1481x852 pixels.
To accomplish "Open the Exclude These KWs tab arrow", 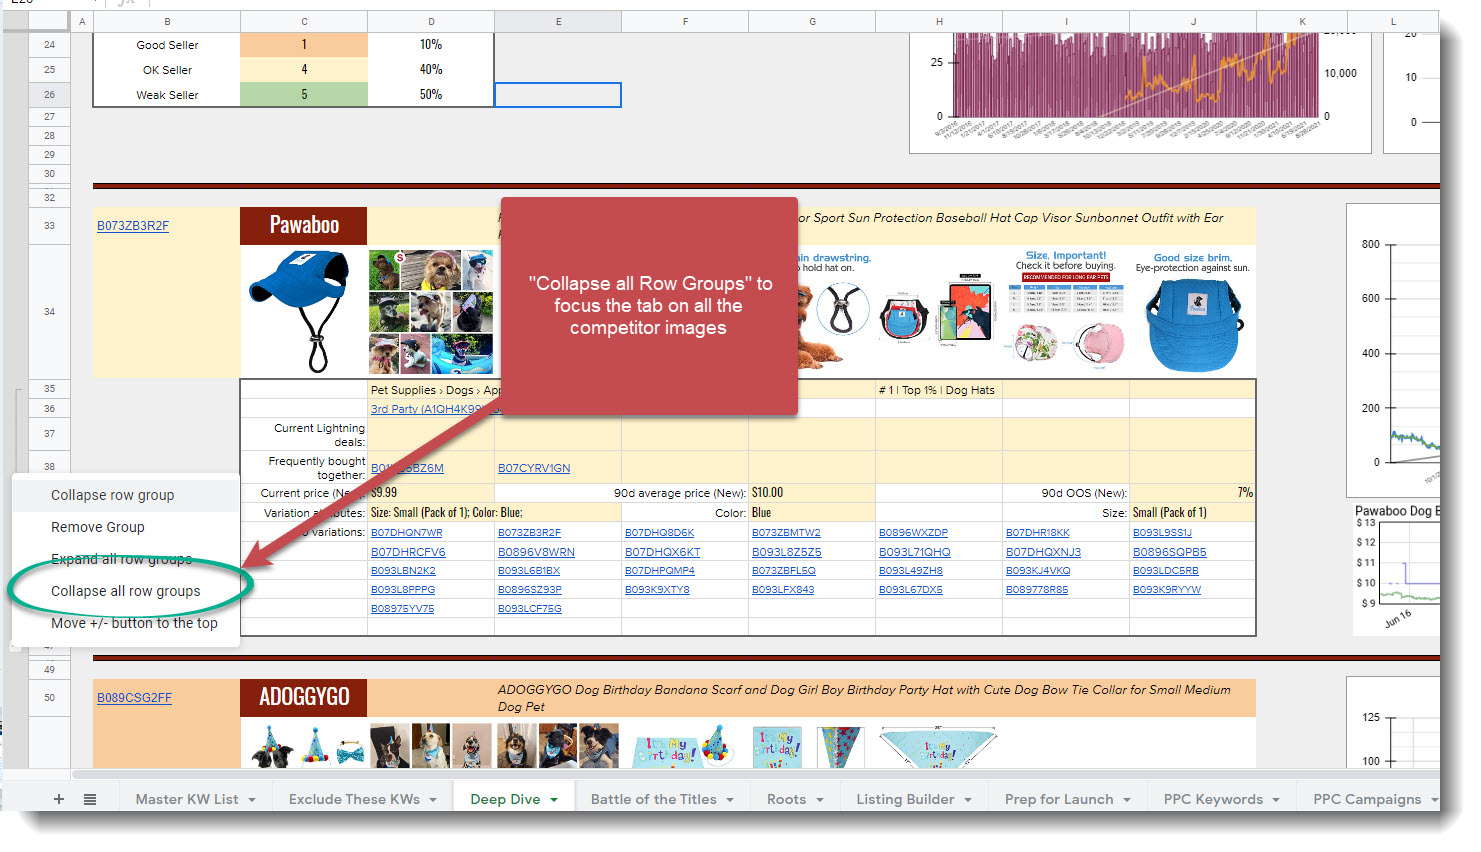I will pyautogui.click(x=433, y=800).
